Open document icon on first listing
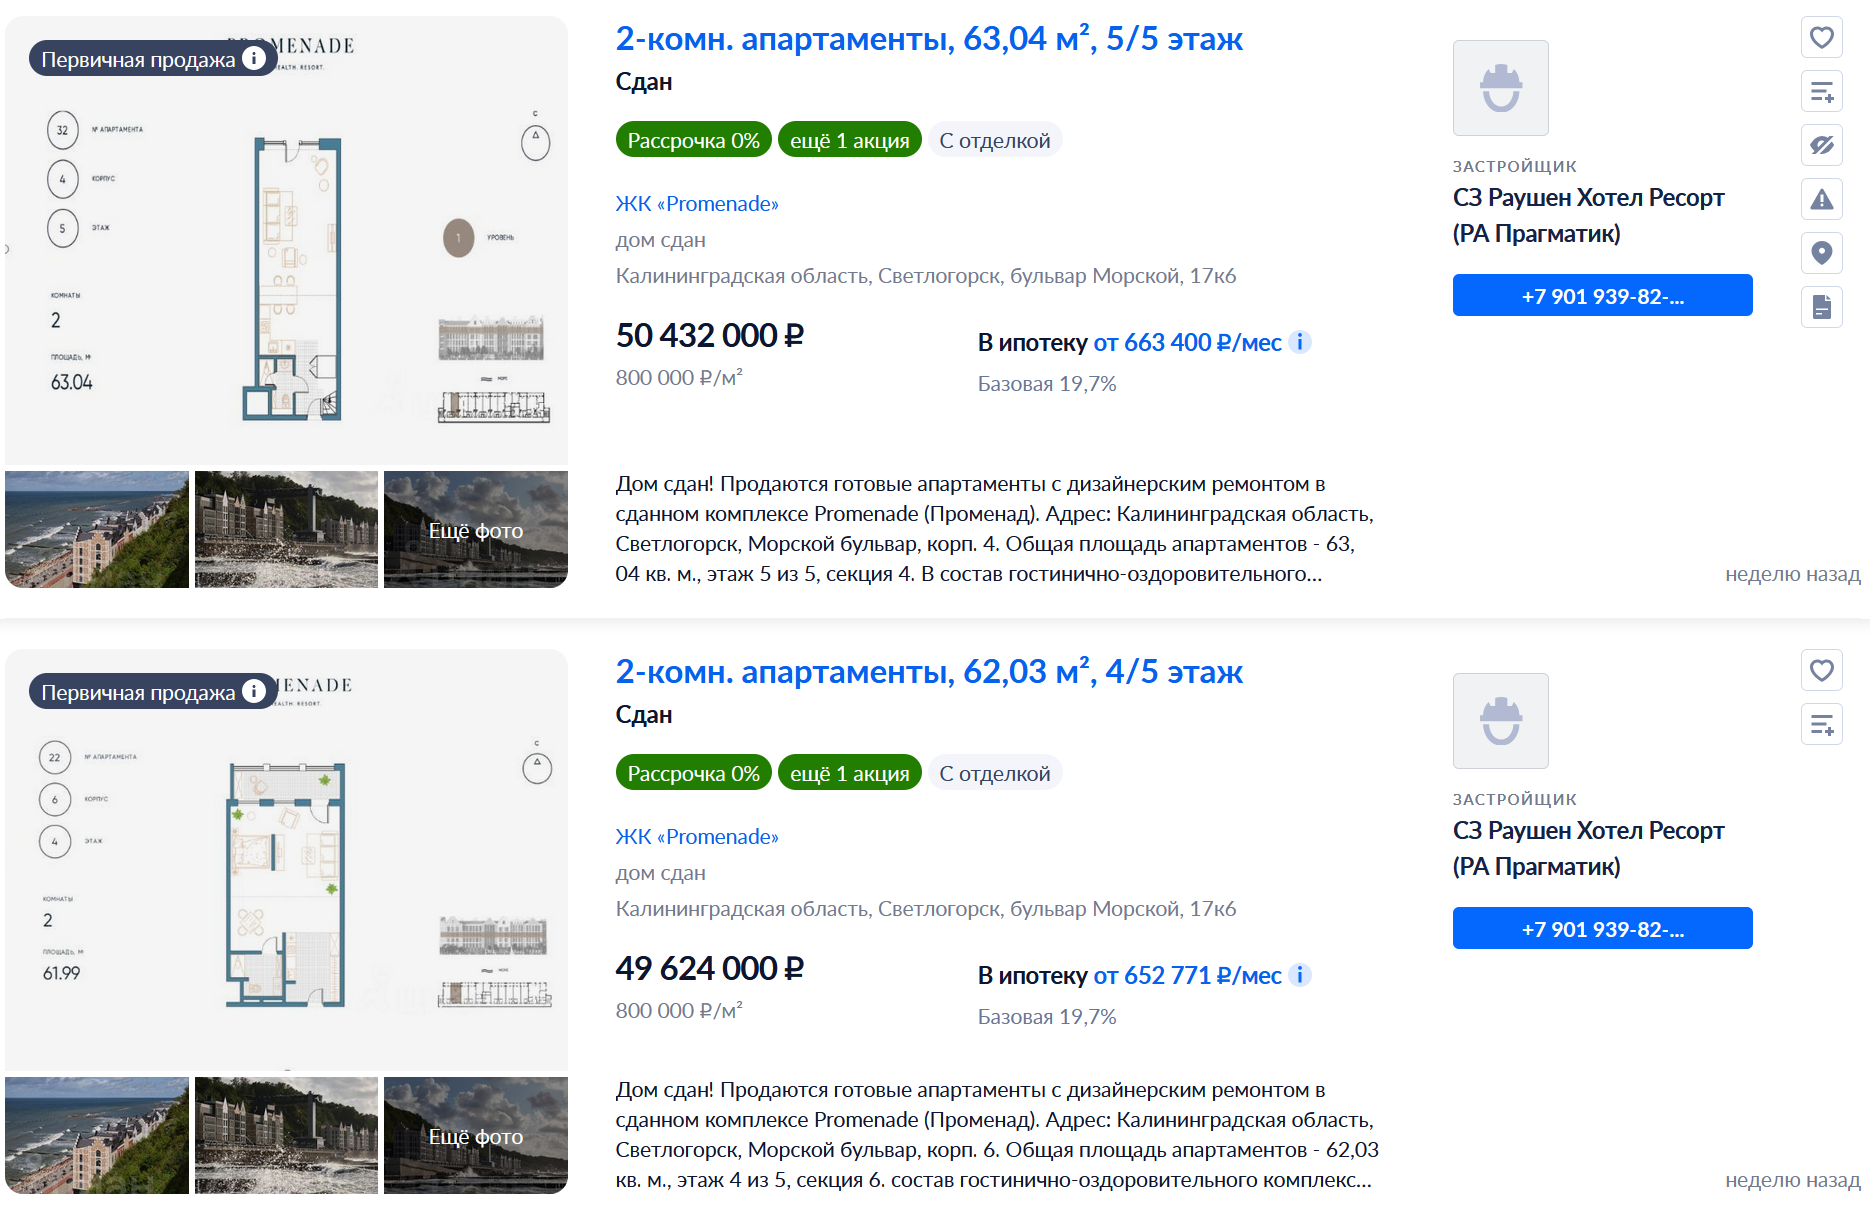This screenshot has height=1213, width=1870. click(x=1821, y=307)
